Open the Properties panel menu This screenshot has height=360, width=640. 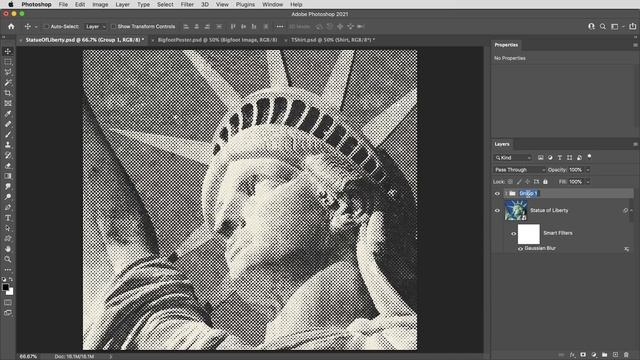coord(635,45)
